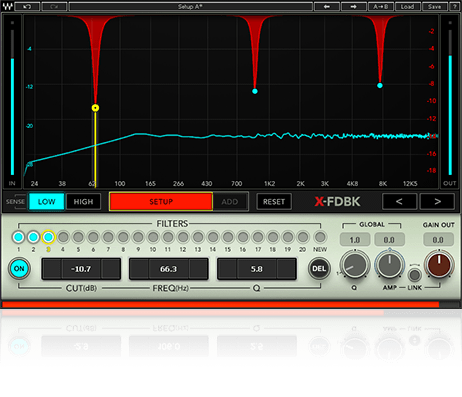Select filter 12 indicator
The width and height of the screenshot is (462, 397).
point(183,237)
